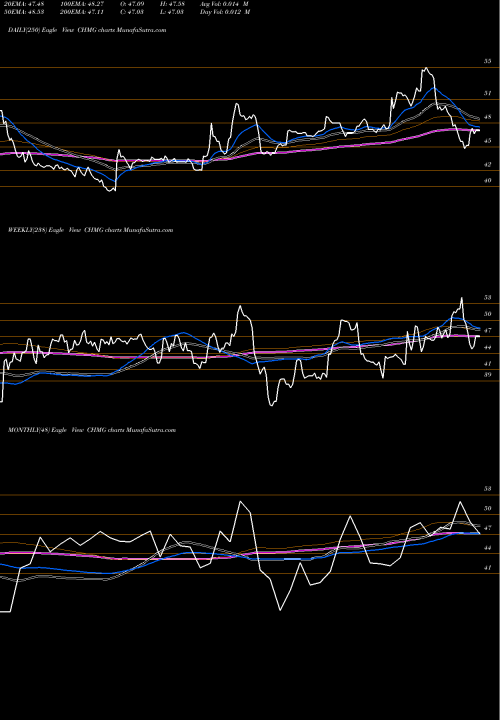Select the Open price 'O:' value
The height and width of the screenshot is (720, 500).
point(132,4)
